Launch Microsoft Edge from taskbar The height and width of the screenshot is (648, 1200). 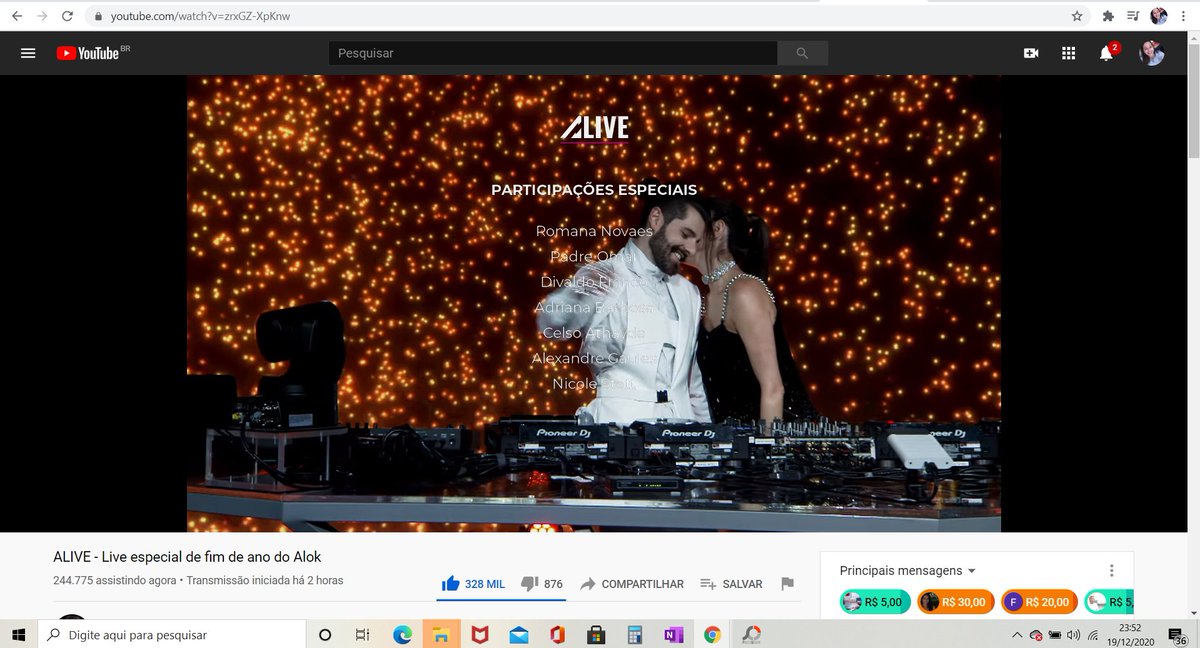pyautogui.click(x=402, y=634)
